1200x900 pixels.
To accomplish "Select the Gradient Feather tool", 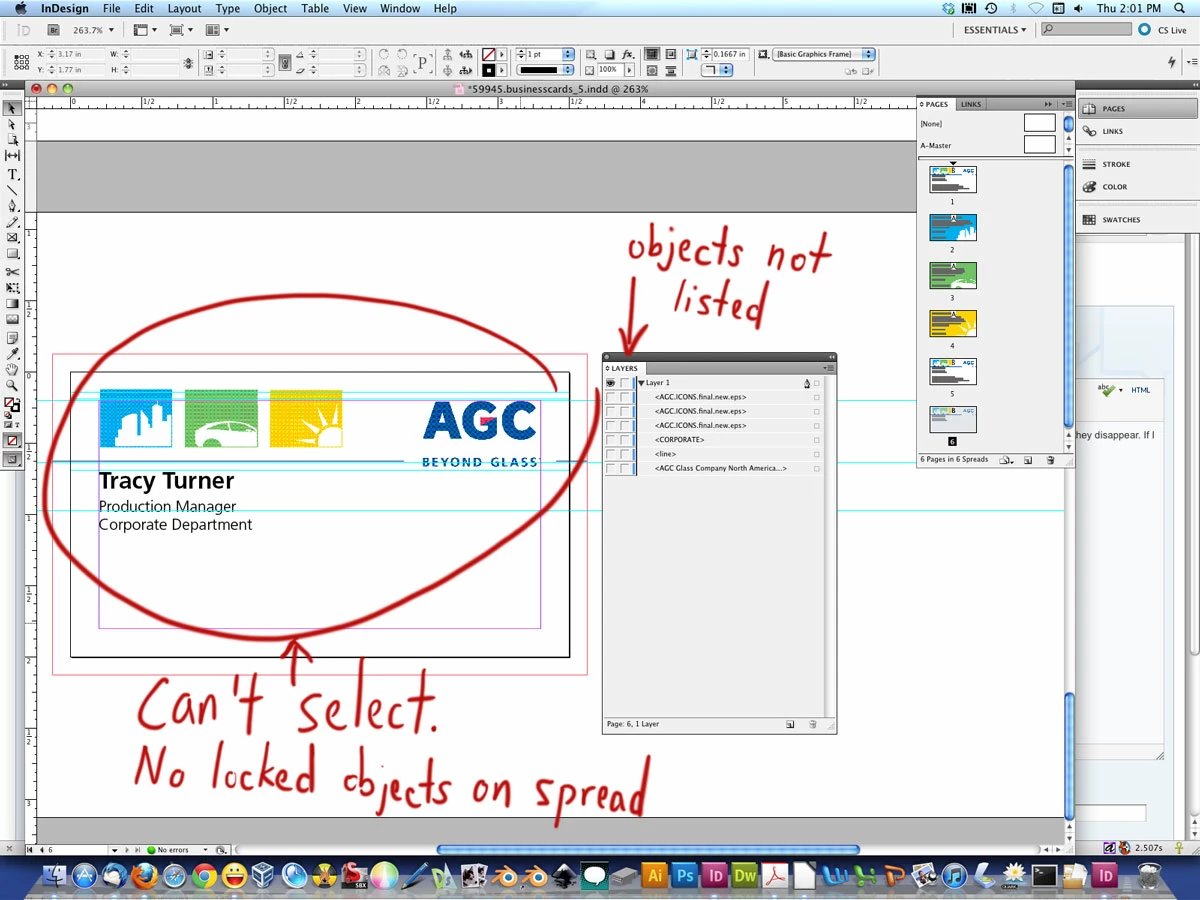I will tap(12, 320).
